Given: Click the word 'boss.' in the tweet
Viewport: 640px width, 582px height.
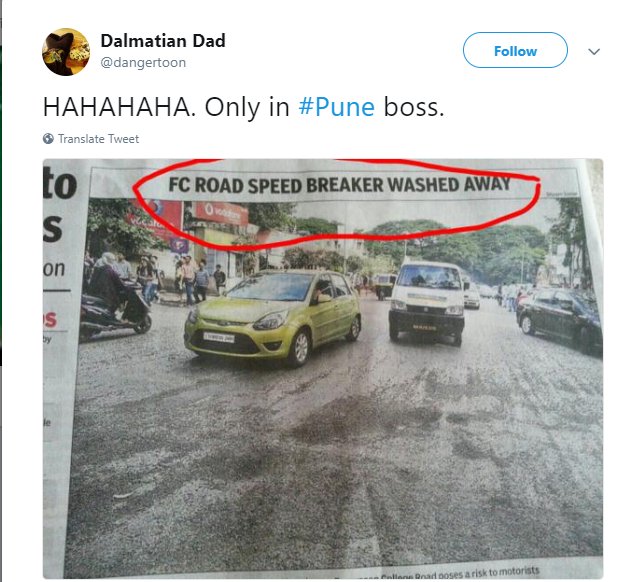Looking at the screenshot, I should pyautogui.click(x=413, y=107).
